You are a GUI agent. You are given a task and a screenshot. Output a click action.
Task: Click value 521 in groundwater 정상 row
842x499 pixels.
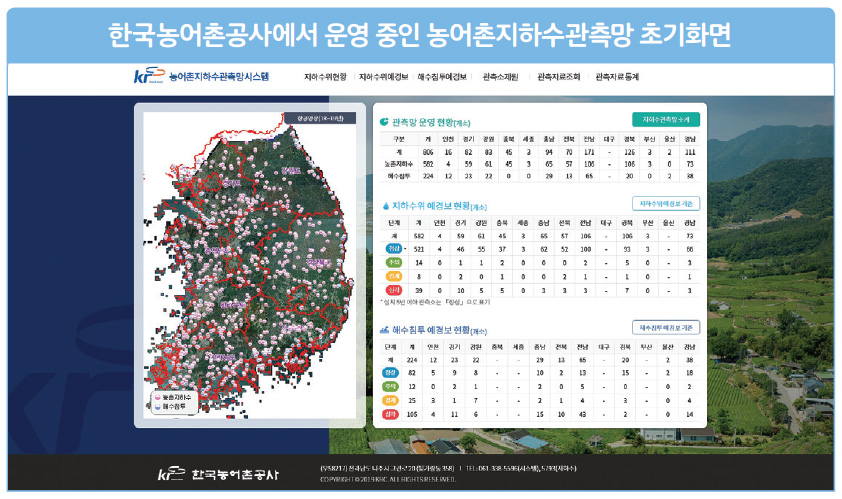(419, 249)
